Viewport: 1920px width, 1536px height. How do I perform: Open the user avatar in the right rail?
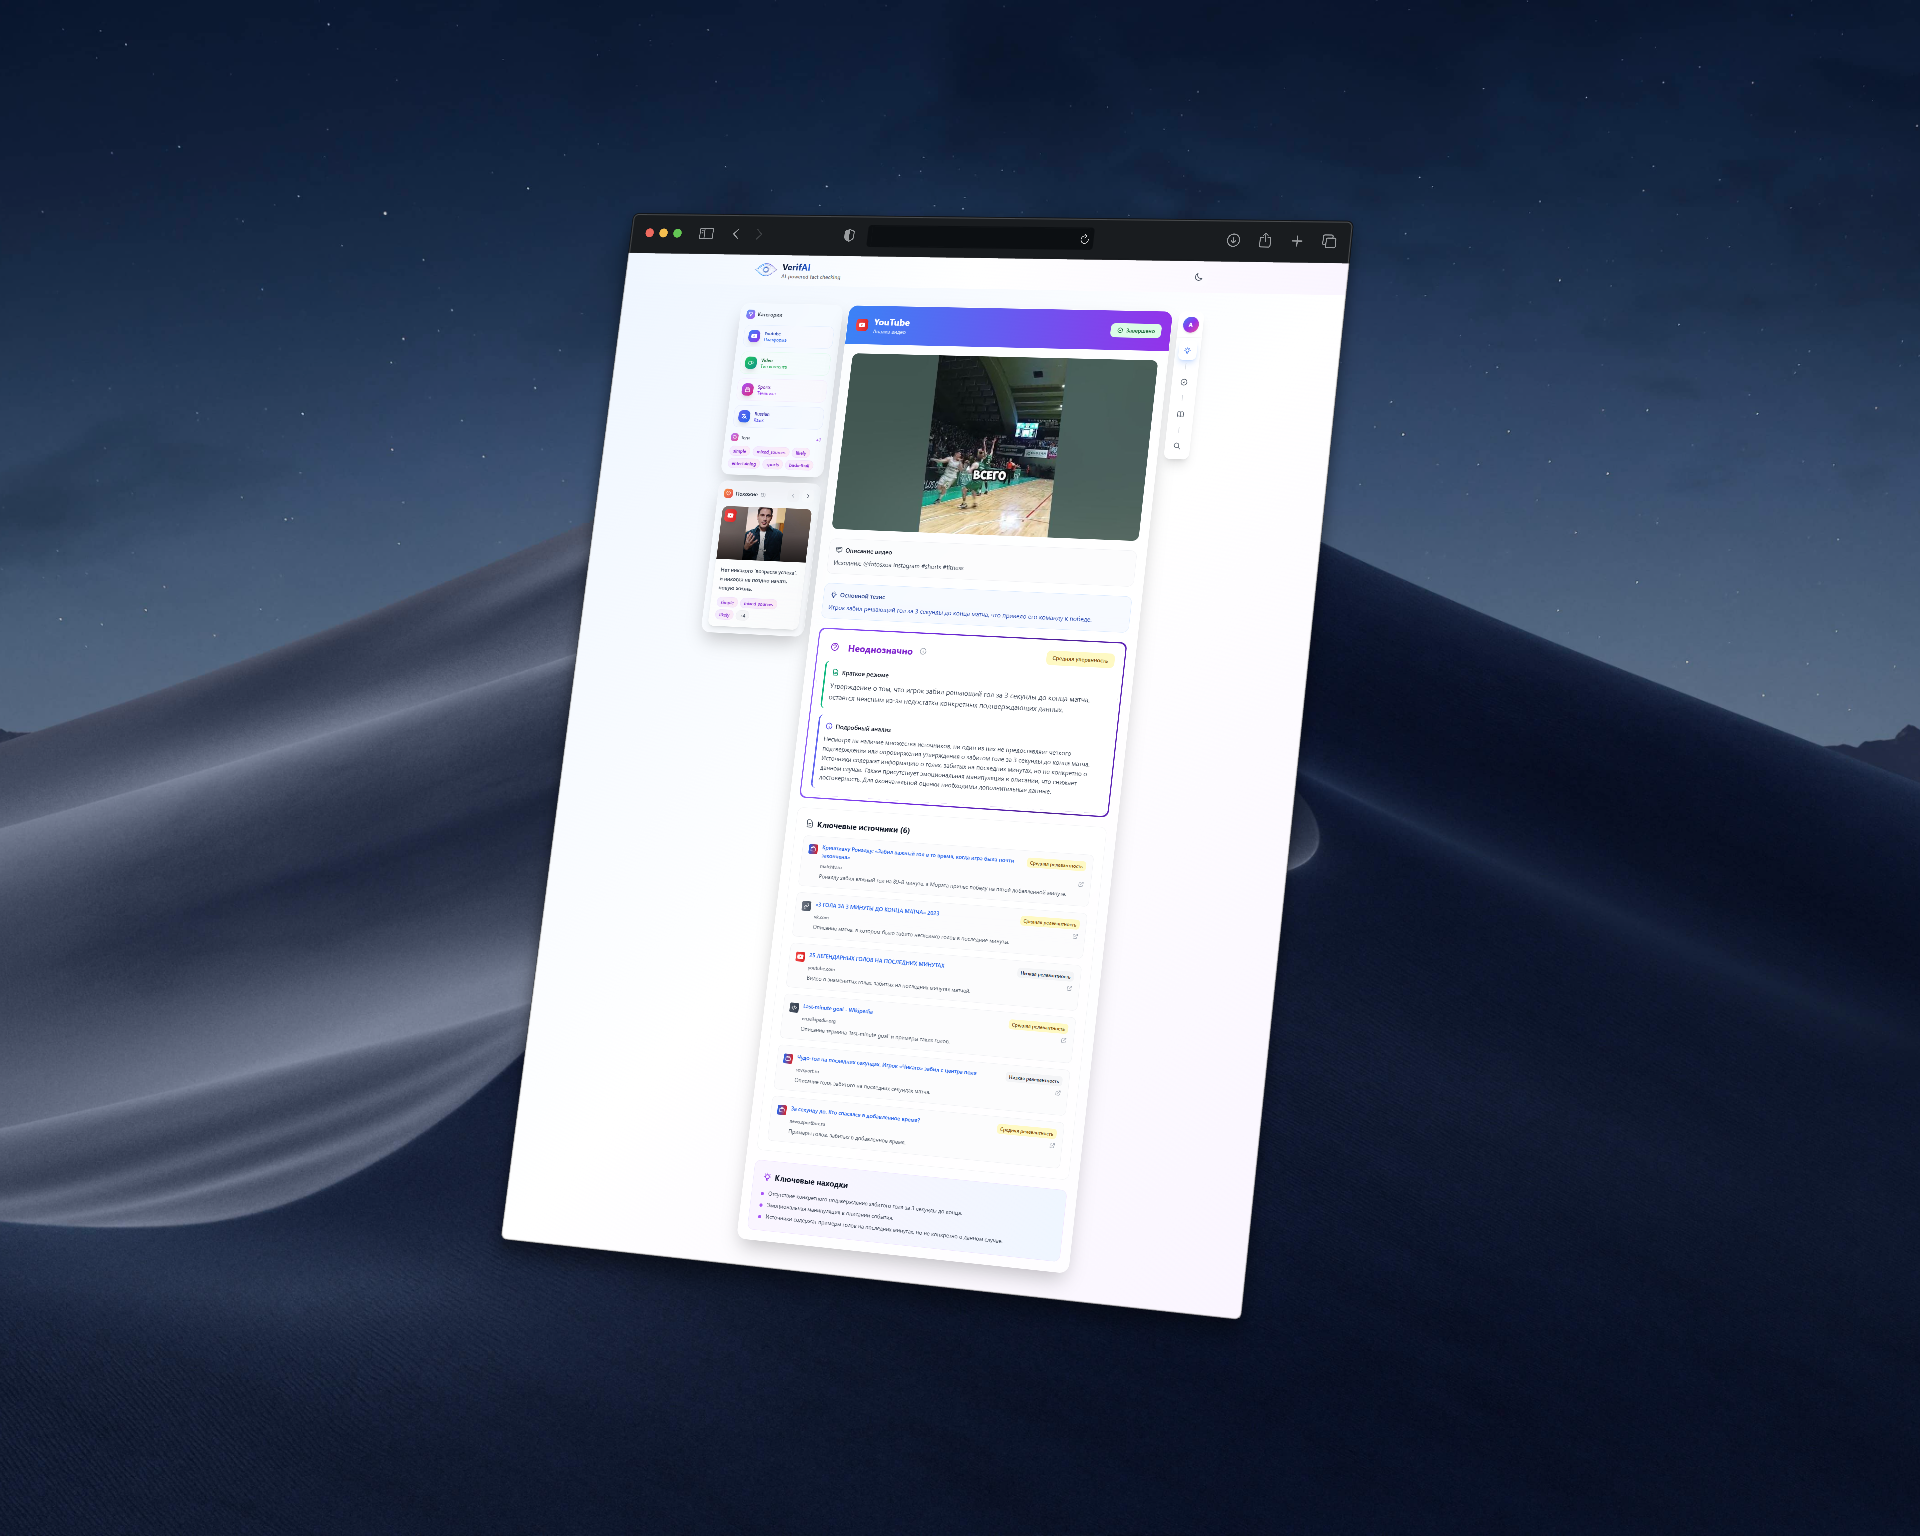(1190, 325)
